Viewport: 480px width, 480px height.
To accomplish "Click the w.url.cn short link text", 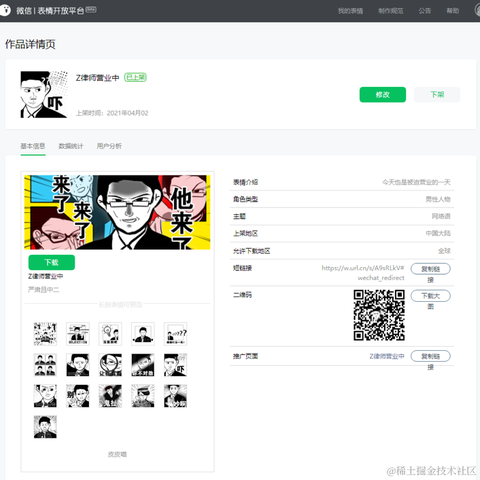I will coord(363,273).
